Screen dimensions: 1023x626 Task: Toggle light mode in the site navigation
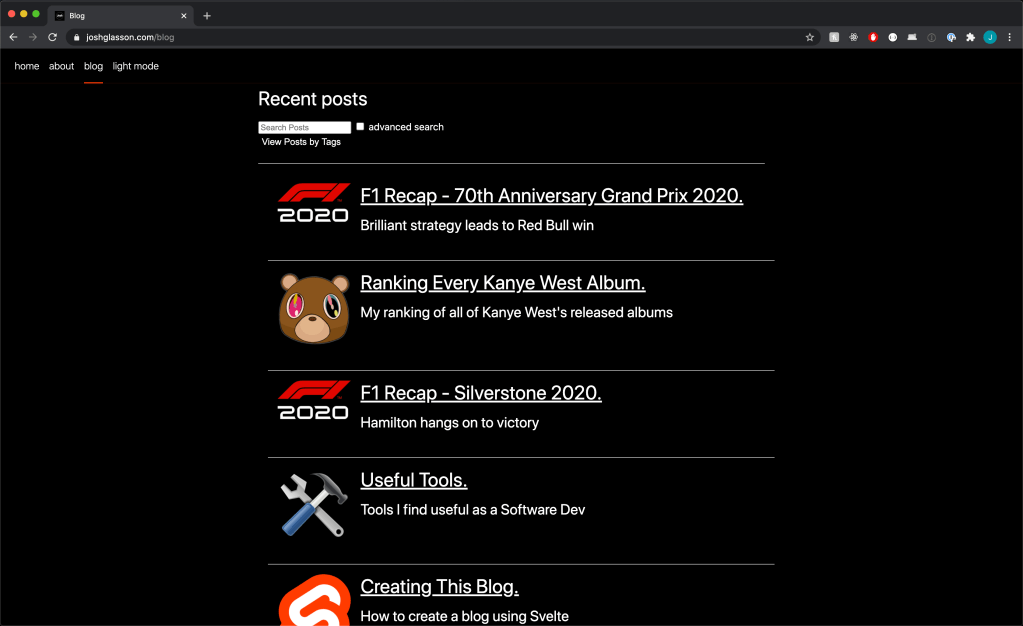[x=135, y=66]
